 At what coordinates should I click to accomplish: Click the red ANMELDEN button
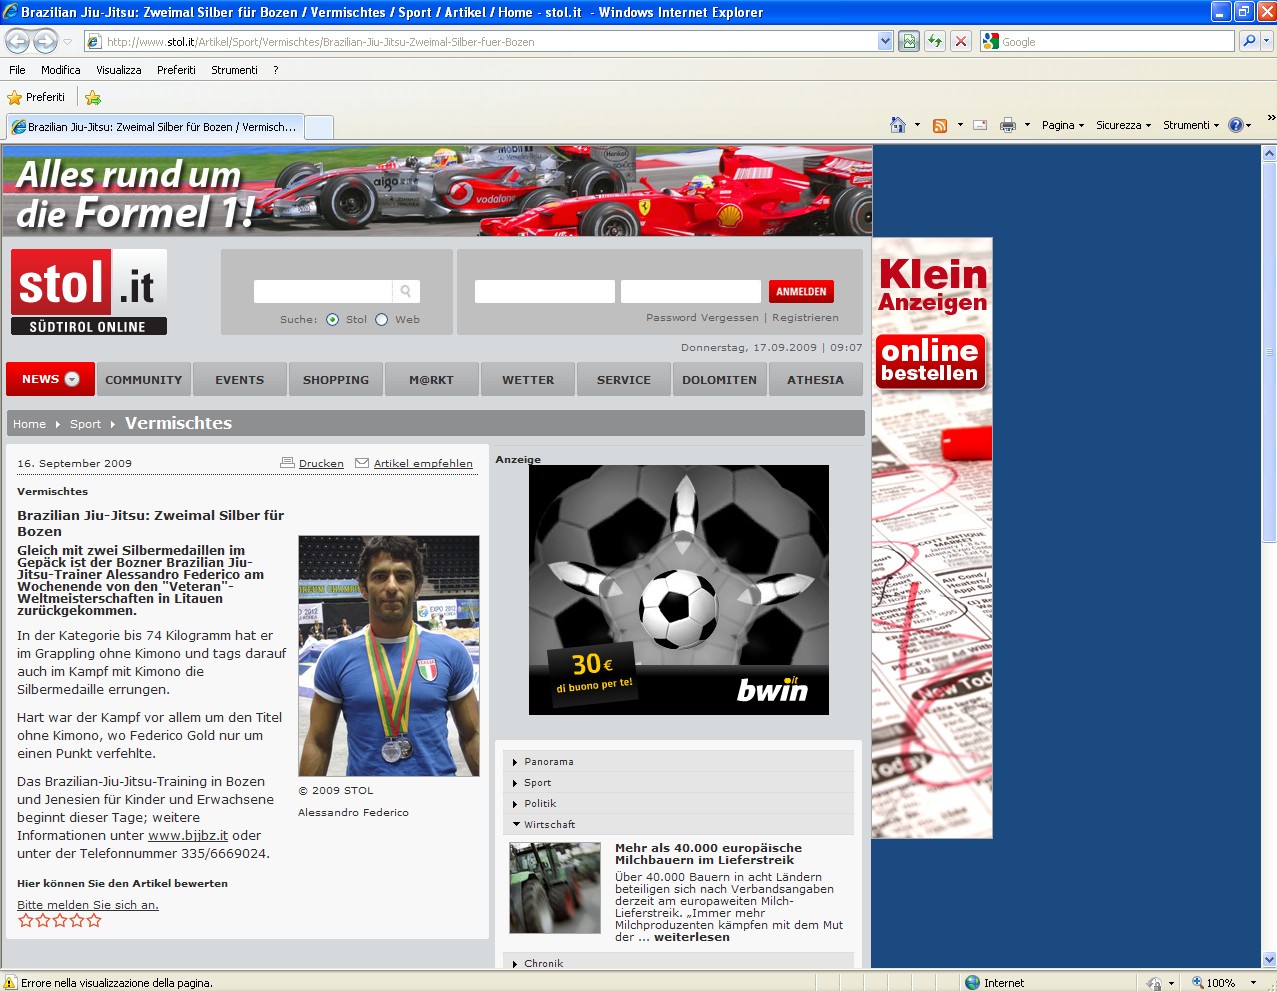click(x=801, y=291)
